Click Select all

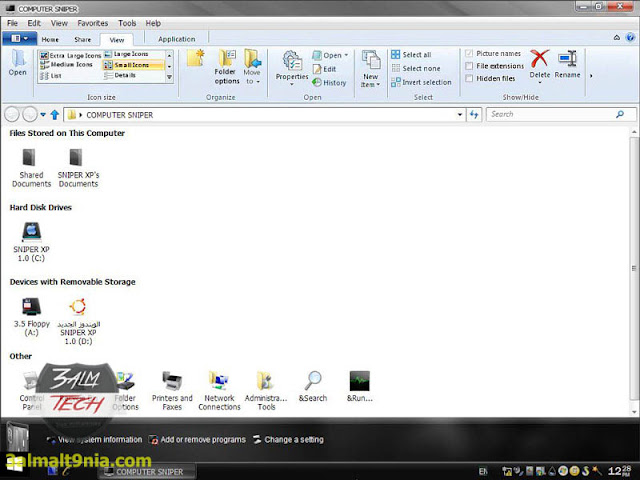(x=411, y=54)
